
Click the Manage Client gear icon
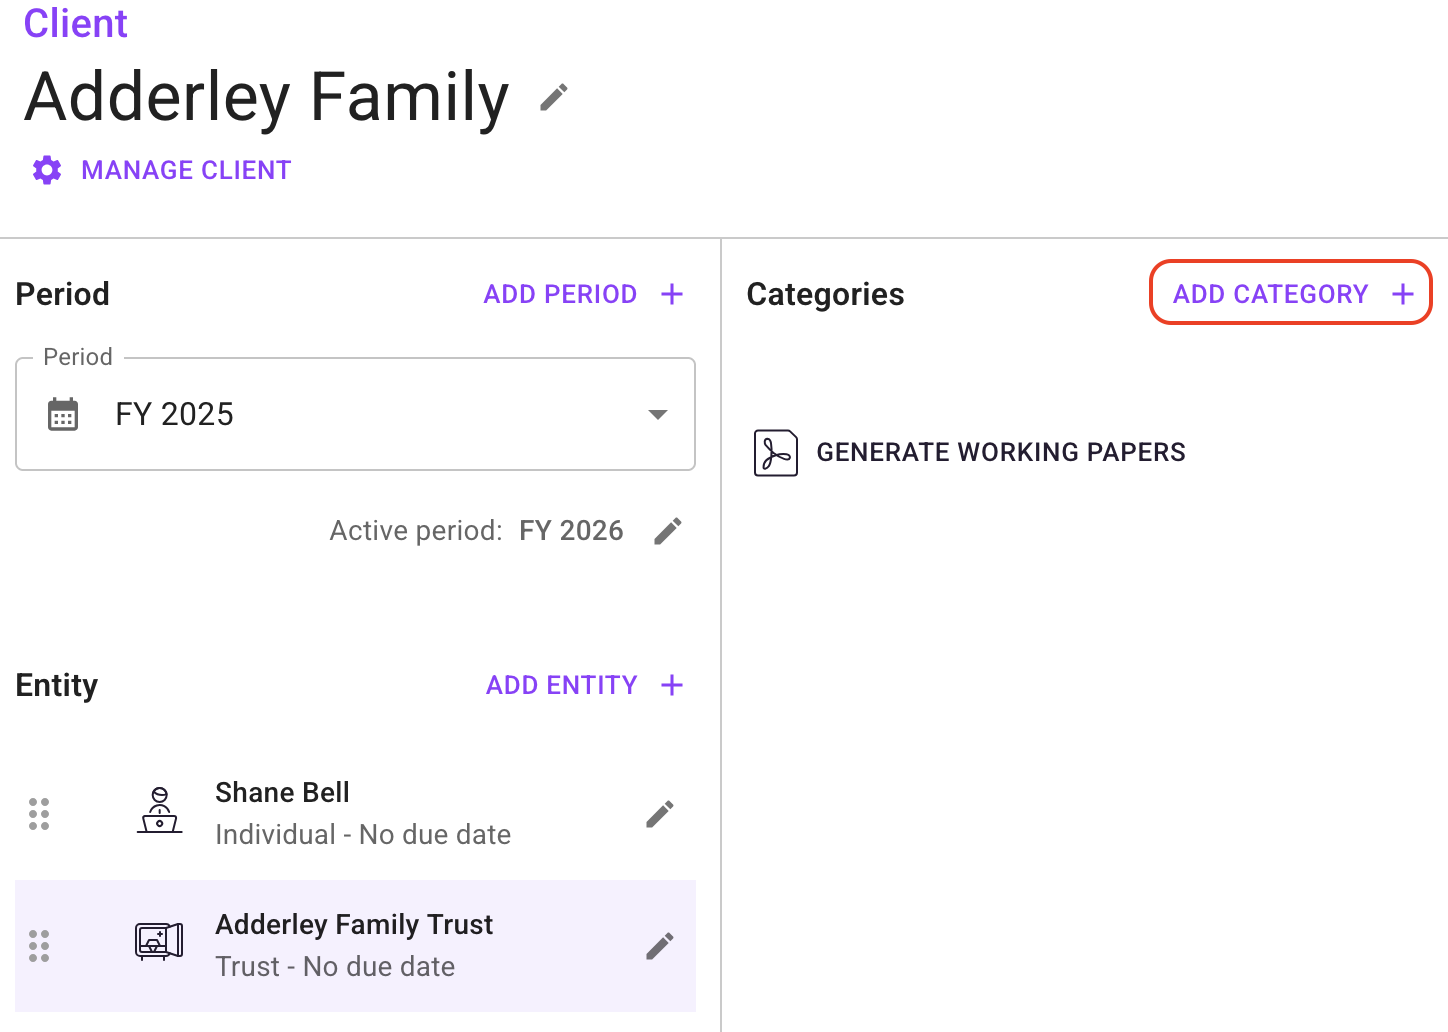(x=47, y=170)
